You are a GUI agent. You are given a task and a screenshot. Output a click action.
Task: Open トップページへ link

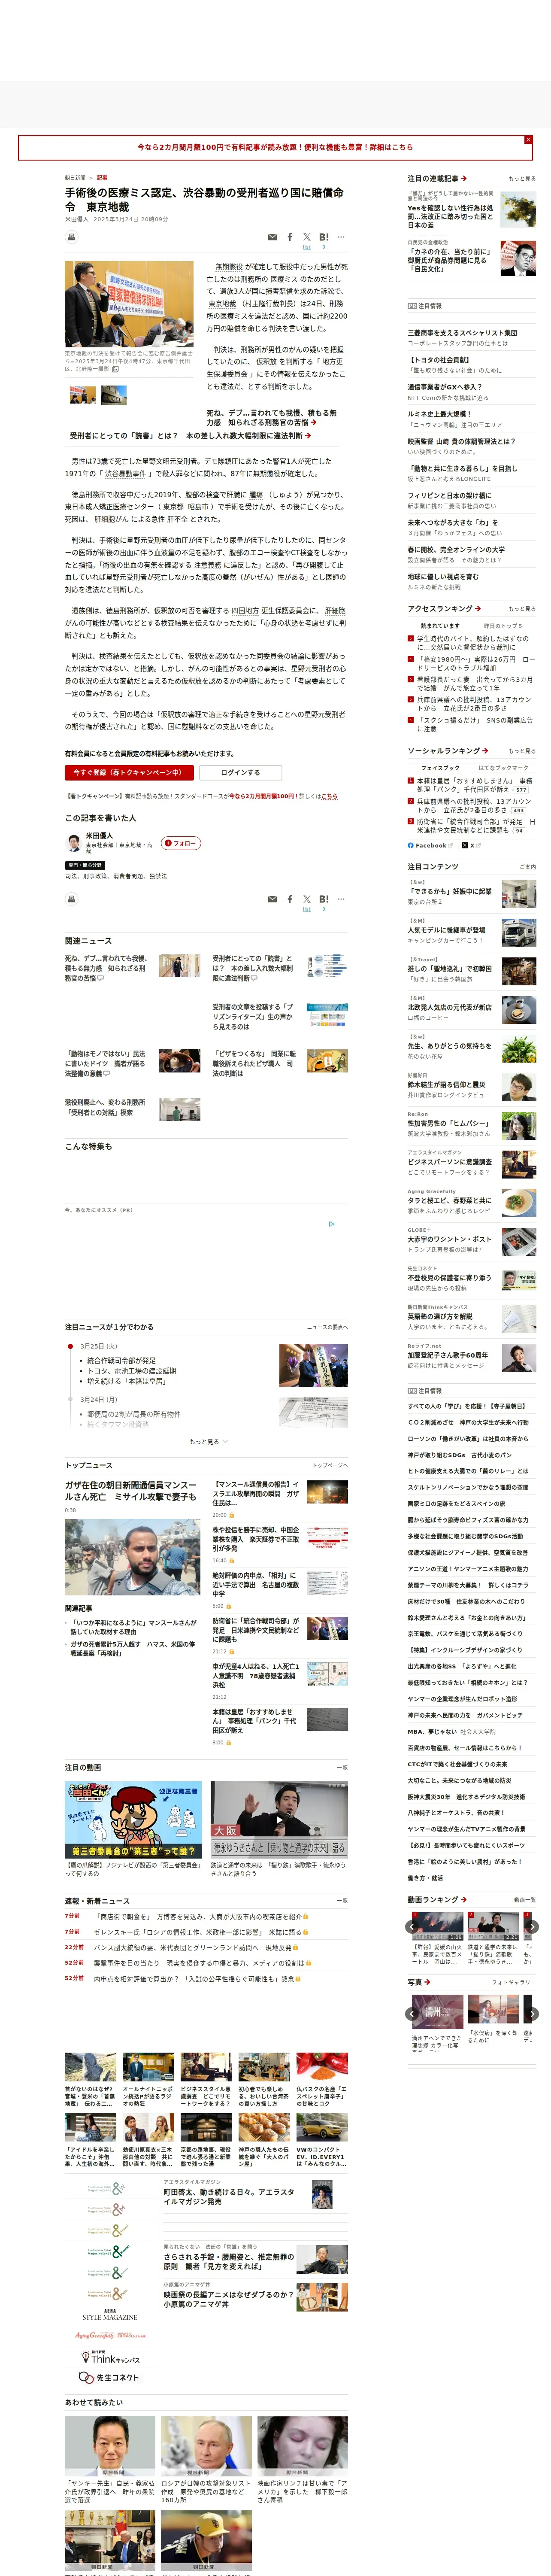coord(330,1465)
